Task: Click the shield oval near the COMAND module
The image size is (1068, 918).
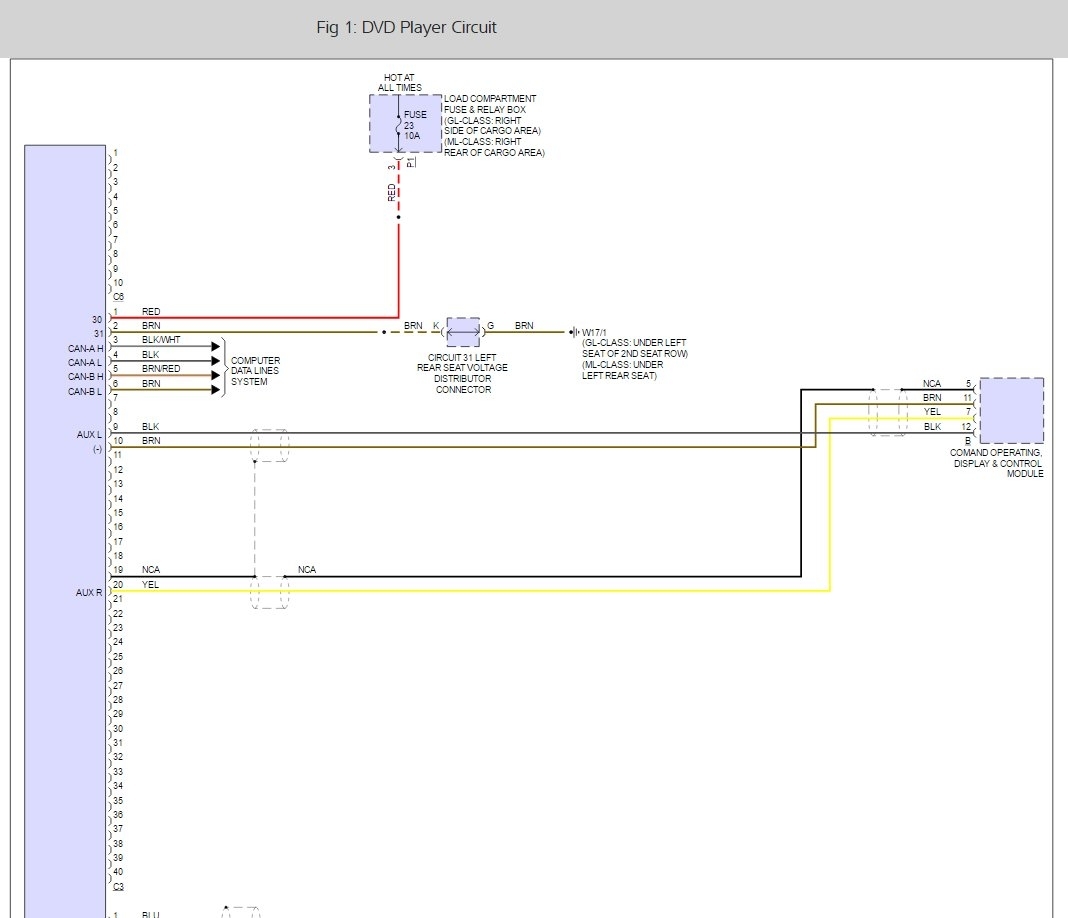Action: pos(887,412)
